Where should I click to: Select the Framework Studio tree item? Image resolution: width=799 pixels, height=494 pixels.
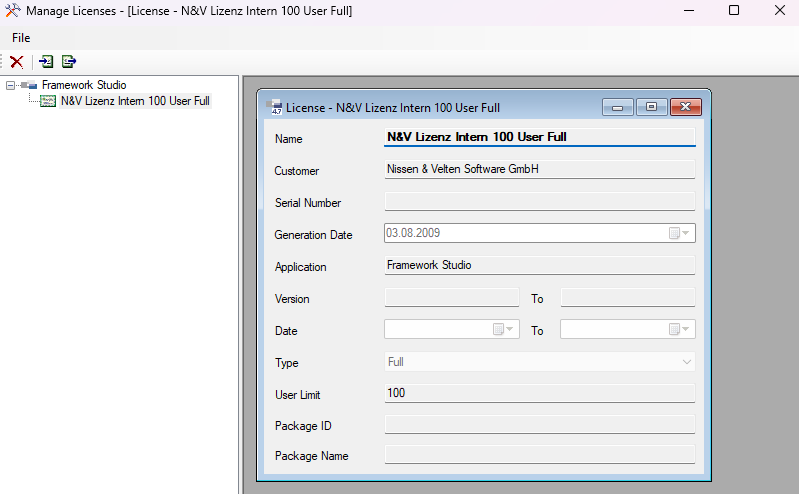pyautogui.click(x=84, y=85)
